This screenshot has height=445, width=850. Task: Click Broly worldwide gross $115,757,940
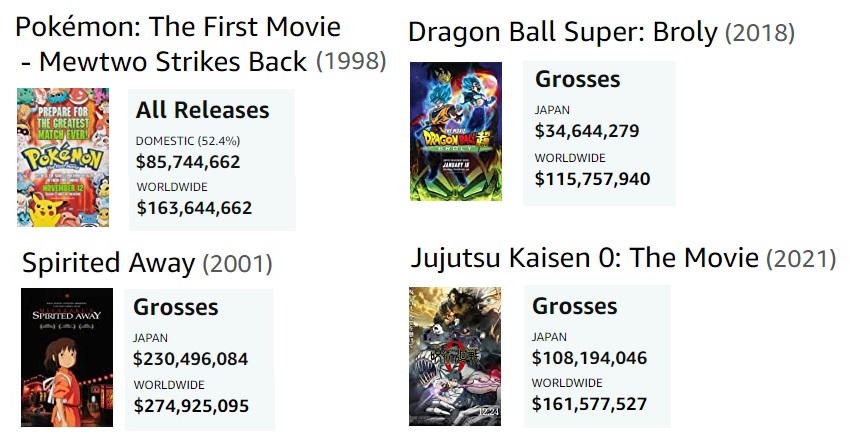coord(592,179)
